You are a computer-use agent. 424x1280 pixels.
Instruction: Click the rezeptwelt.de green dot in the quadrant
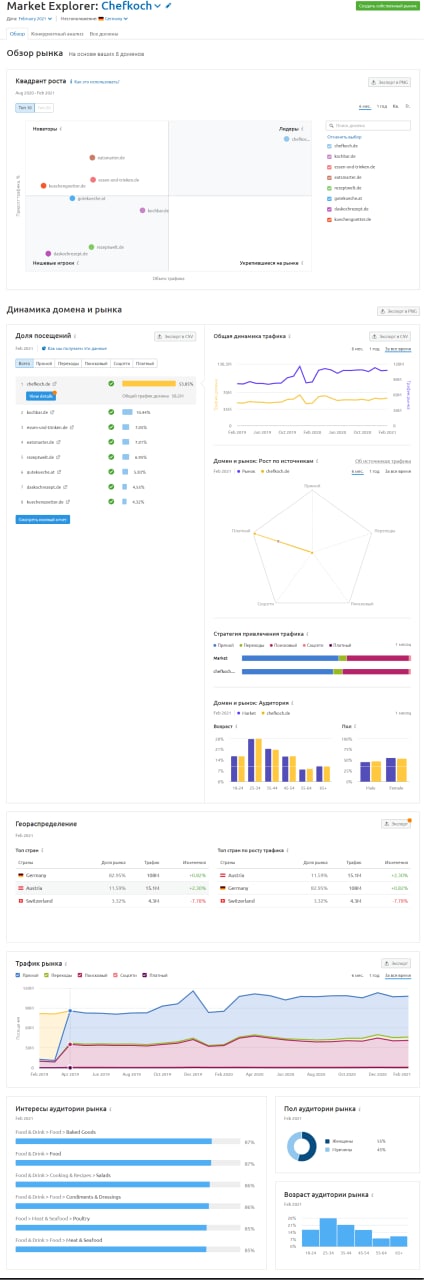click(91, 246)
